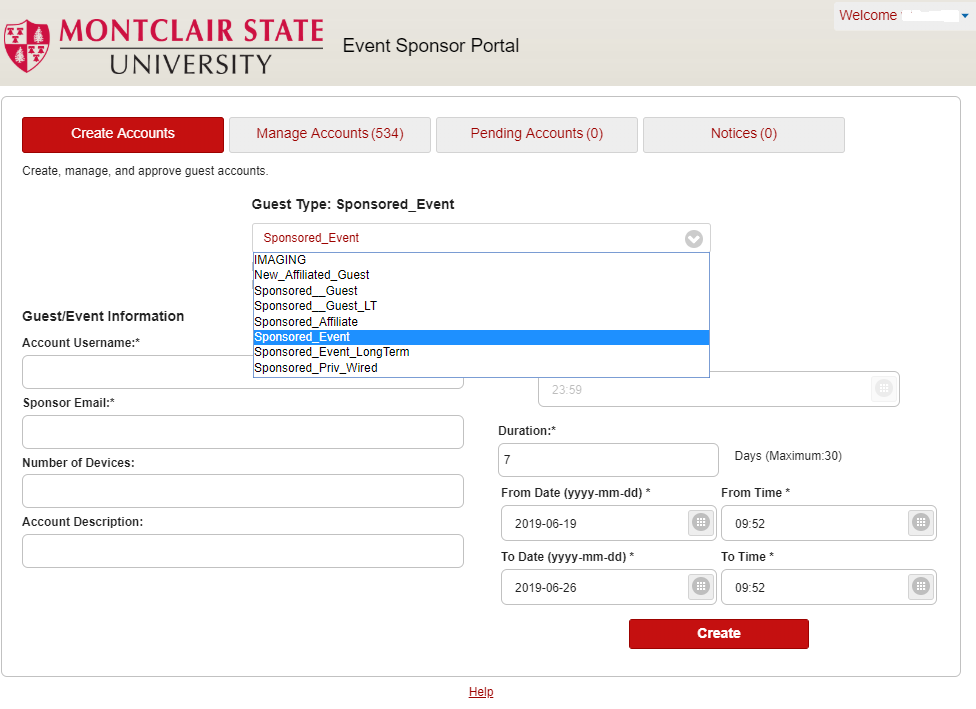Viewport: 976px width, 709px height.
Task: Open the Help link at the bottom
Action: coord(481,692)
